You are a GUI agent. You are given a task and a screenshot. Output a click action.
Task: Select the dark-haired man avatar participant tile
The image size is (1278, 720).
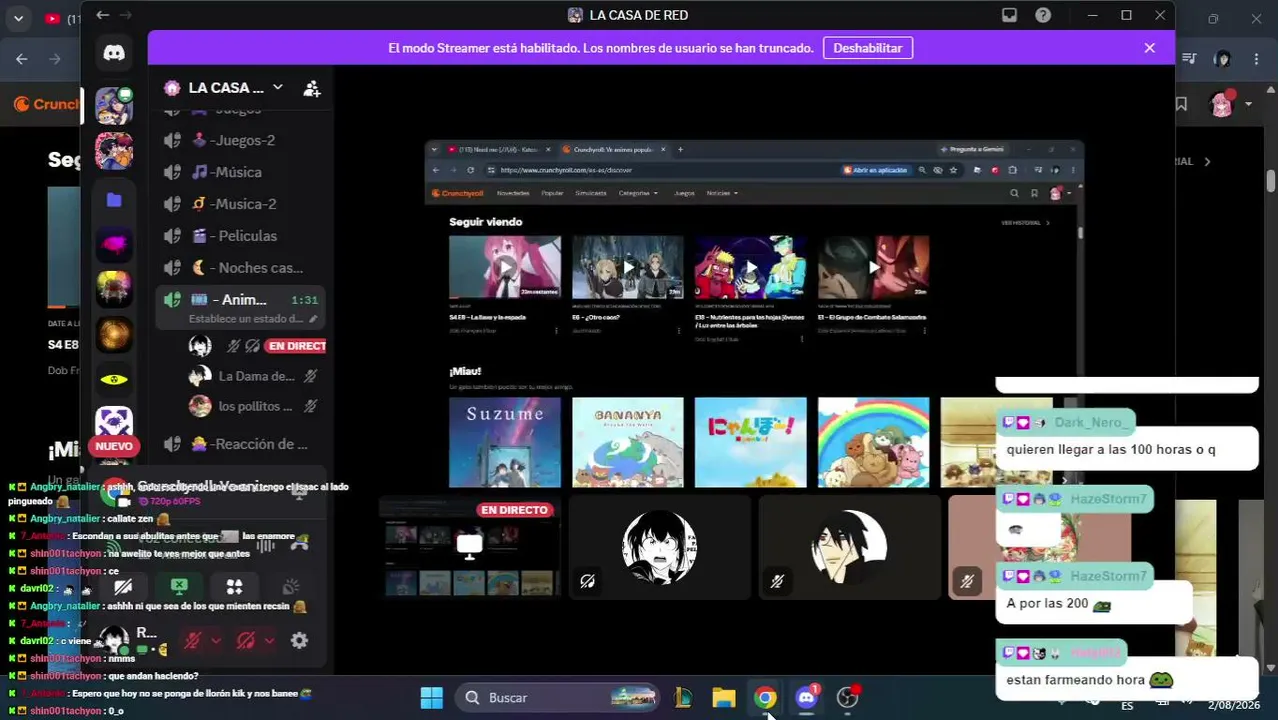coord(849,546)
